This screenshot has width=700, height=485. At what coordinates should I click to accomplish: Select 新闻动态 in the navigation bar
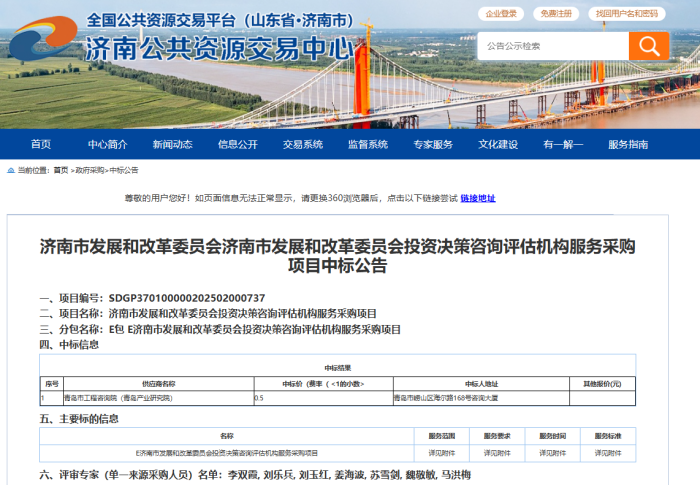coord(172,144)
